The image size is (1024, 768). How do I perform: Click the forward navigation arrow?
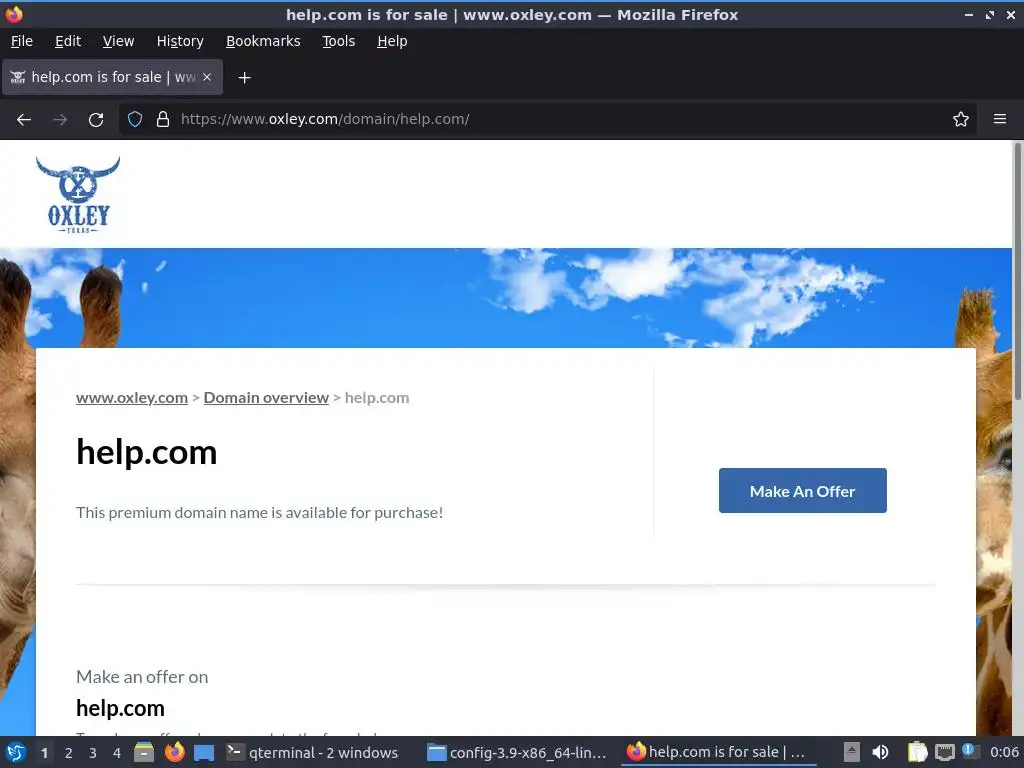(60, 120)
